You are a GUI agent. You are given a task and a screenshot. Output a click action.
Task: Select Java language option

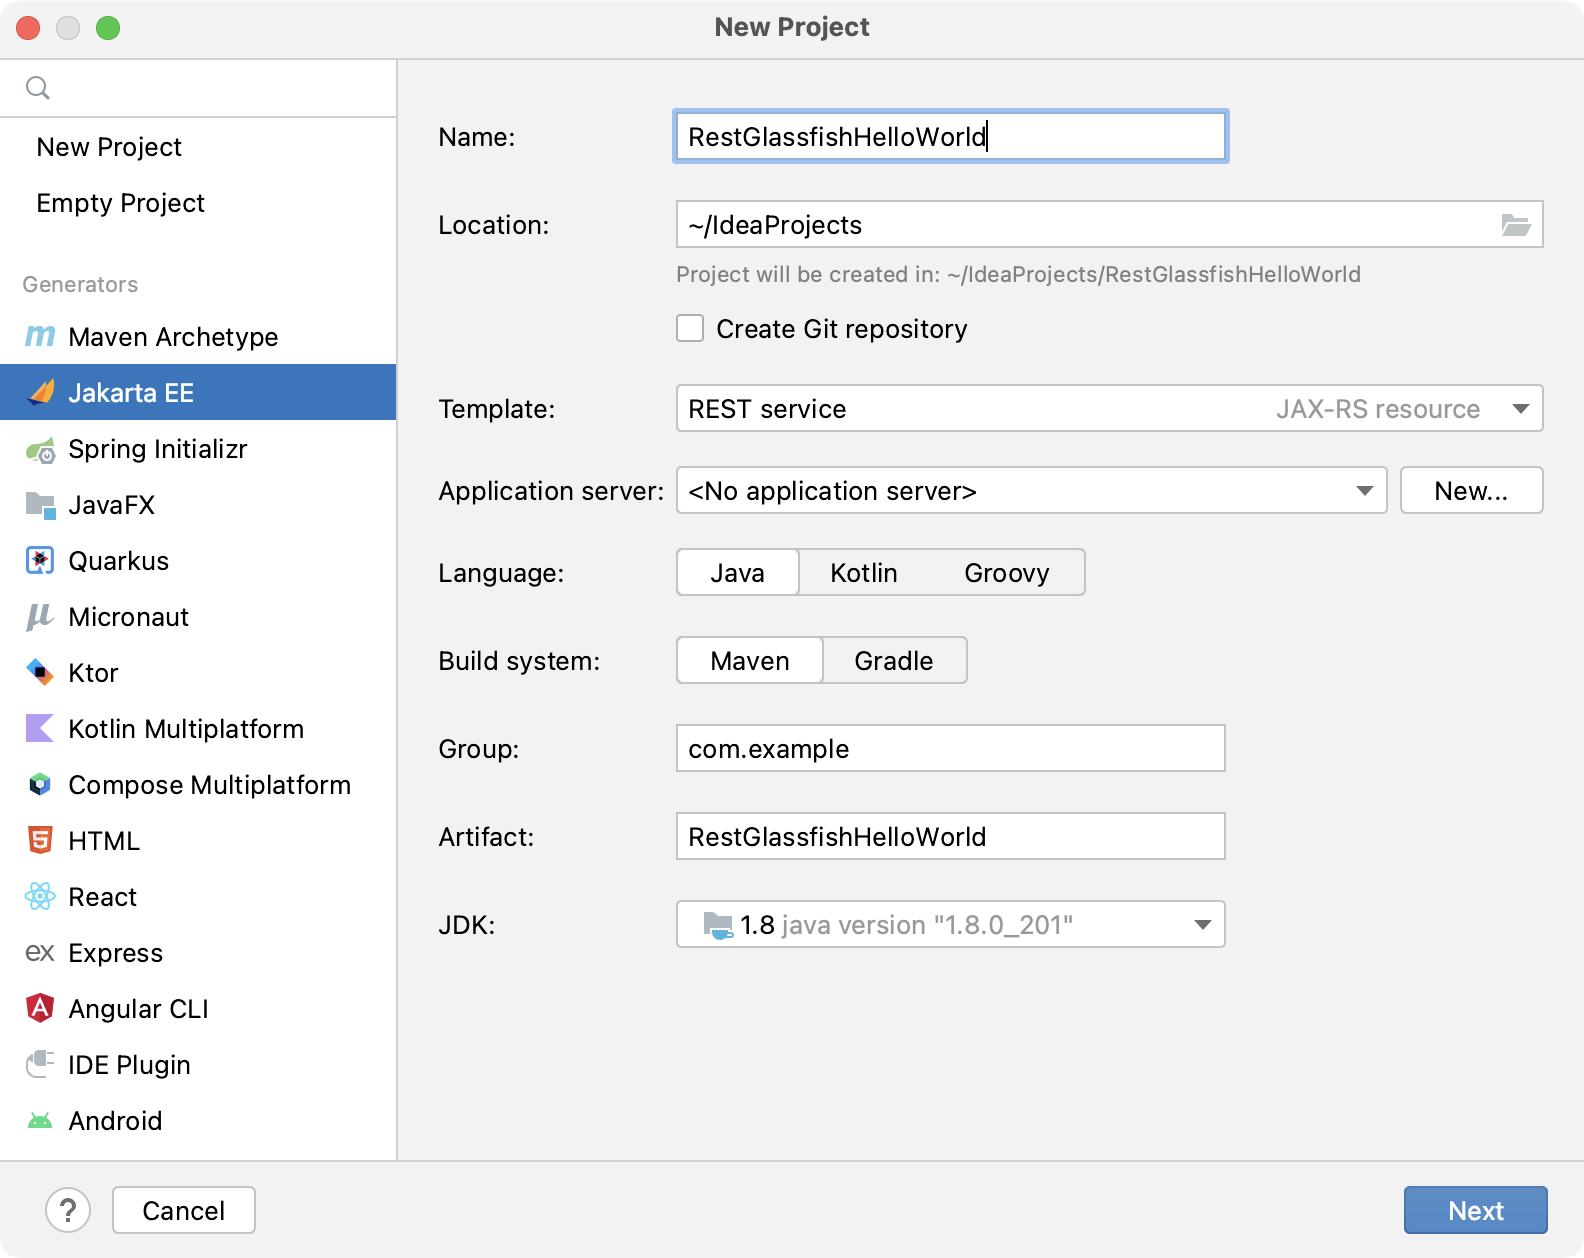point(738,572)
